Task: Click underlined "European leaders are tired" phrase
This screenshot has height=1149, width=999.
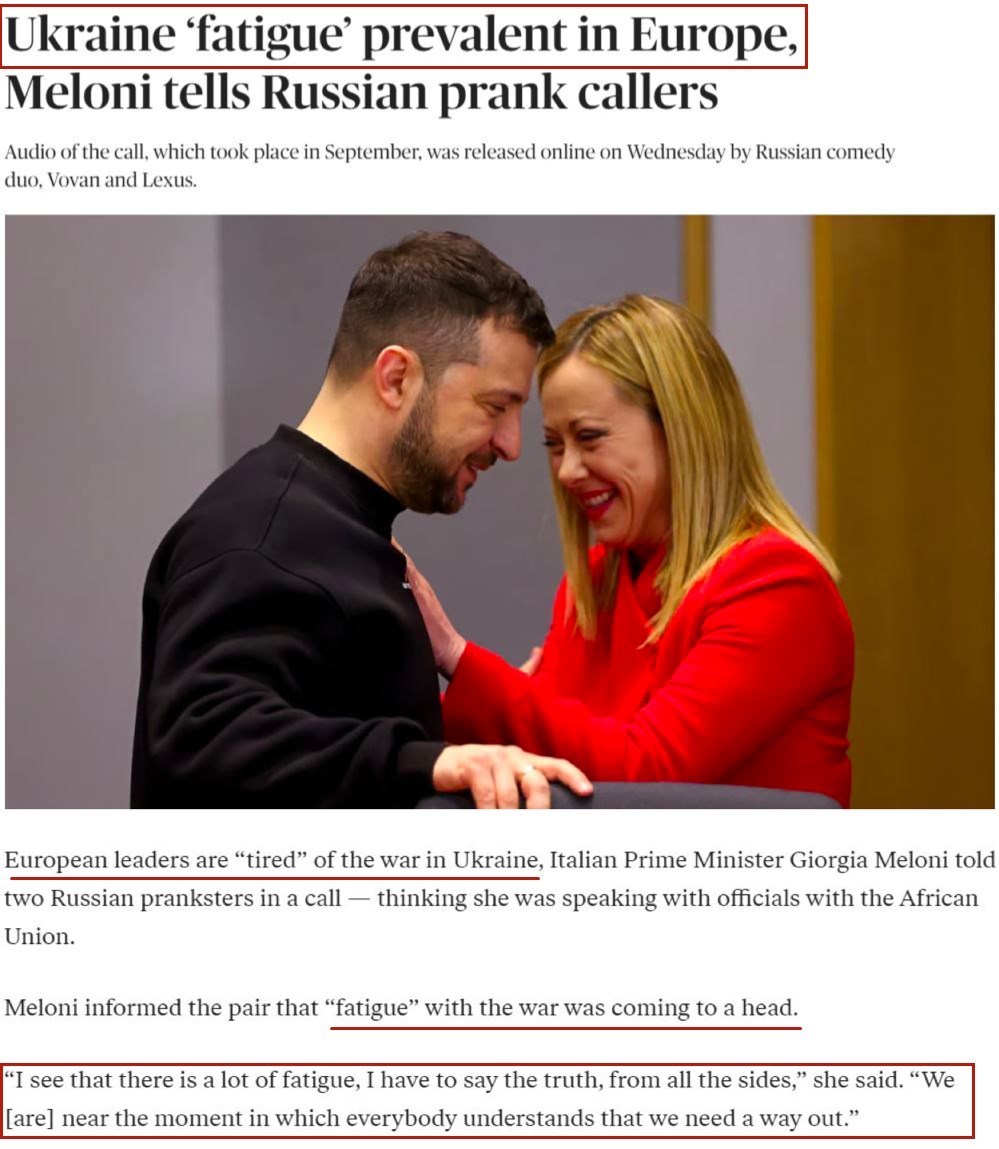Action: point(273,860)
